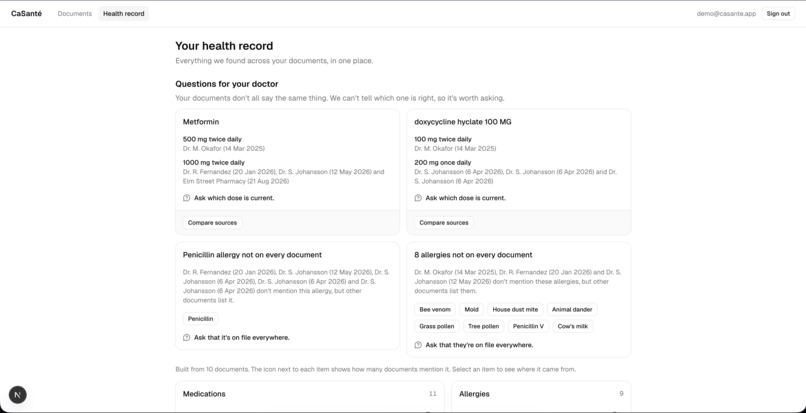806x413 pixels.
Task: Compare sources for doxycycline hyclate
Action: (x=444, y=223)
